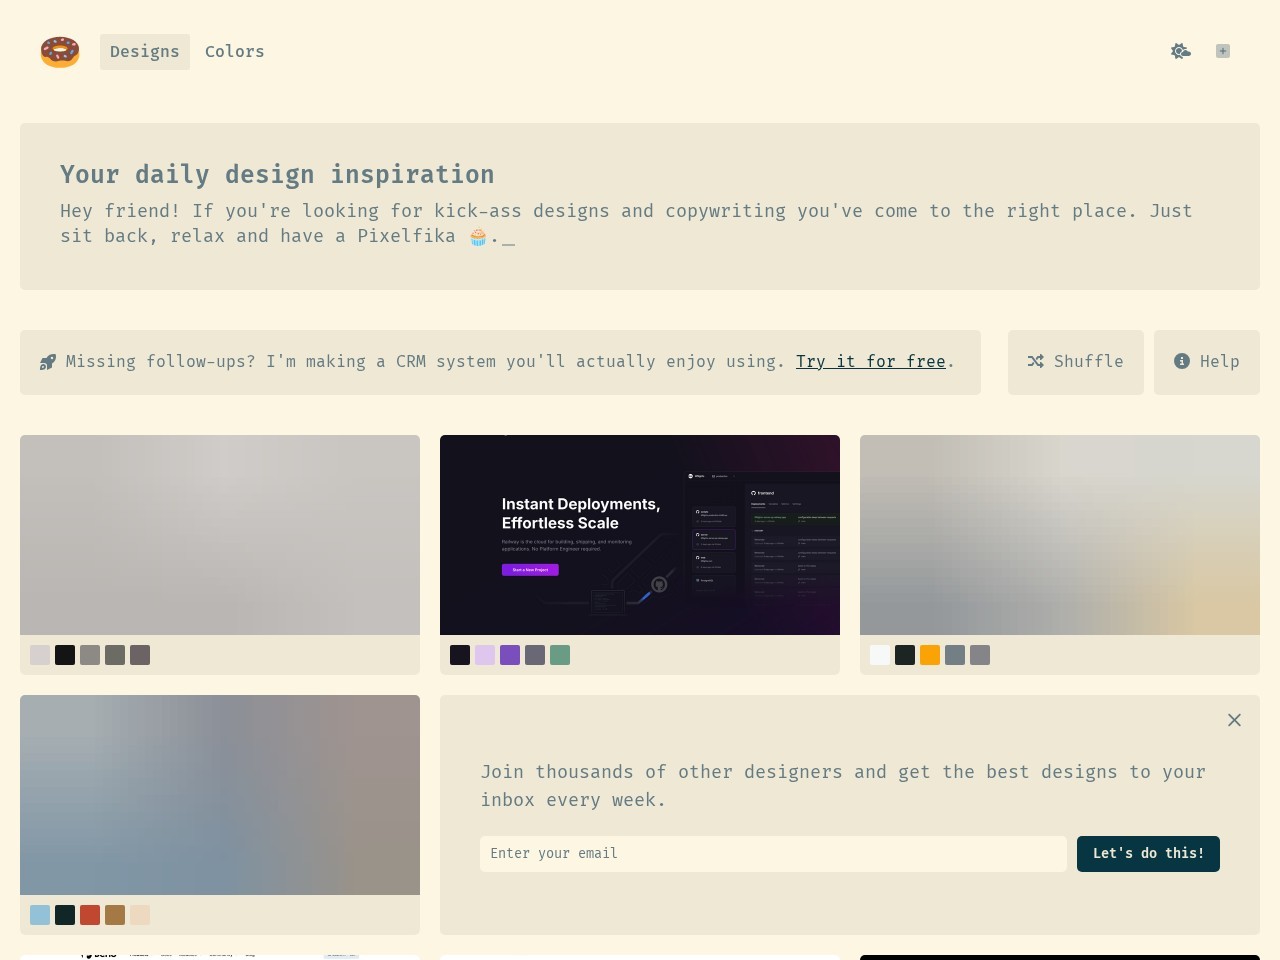1280x960 pixels.
Task: Choose the red swatch under fourth design
Action: click(90, 915)
